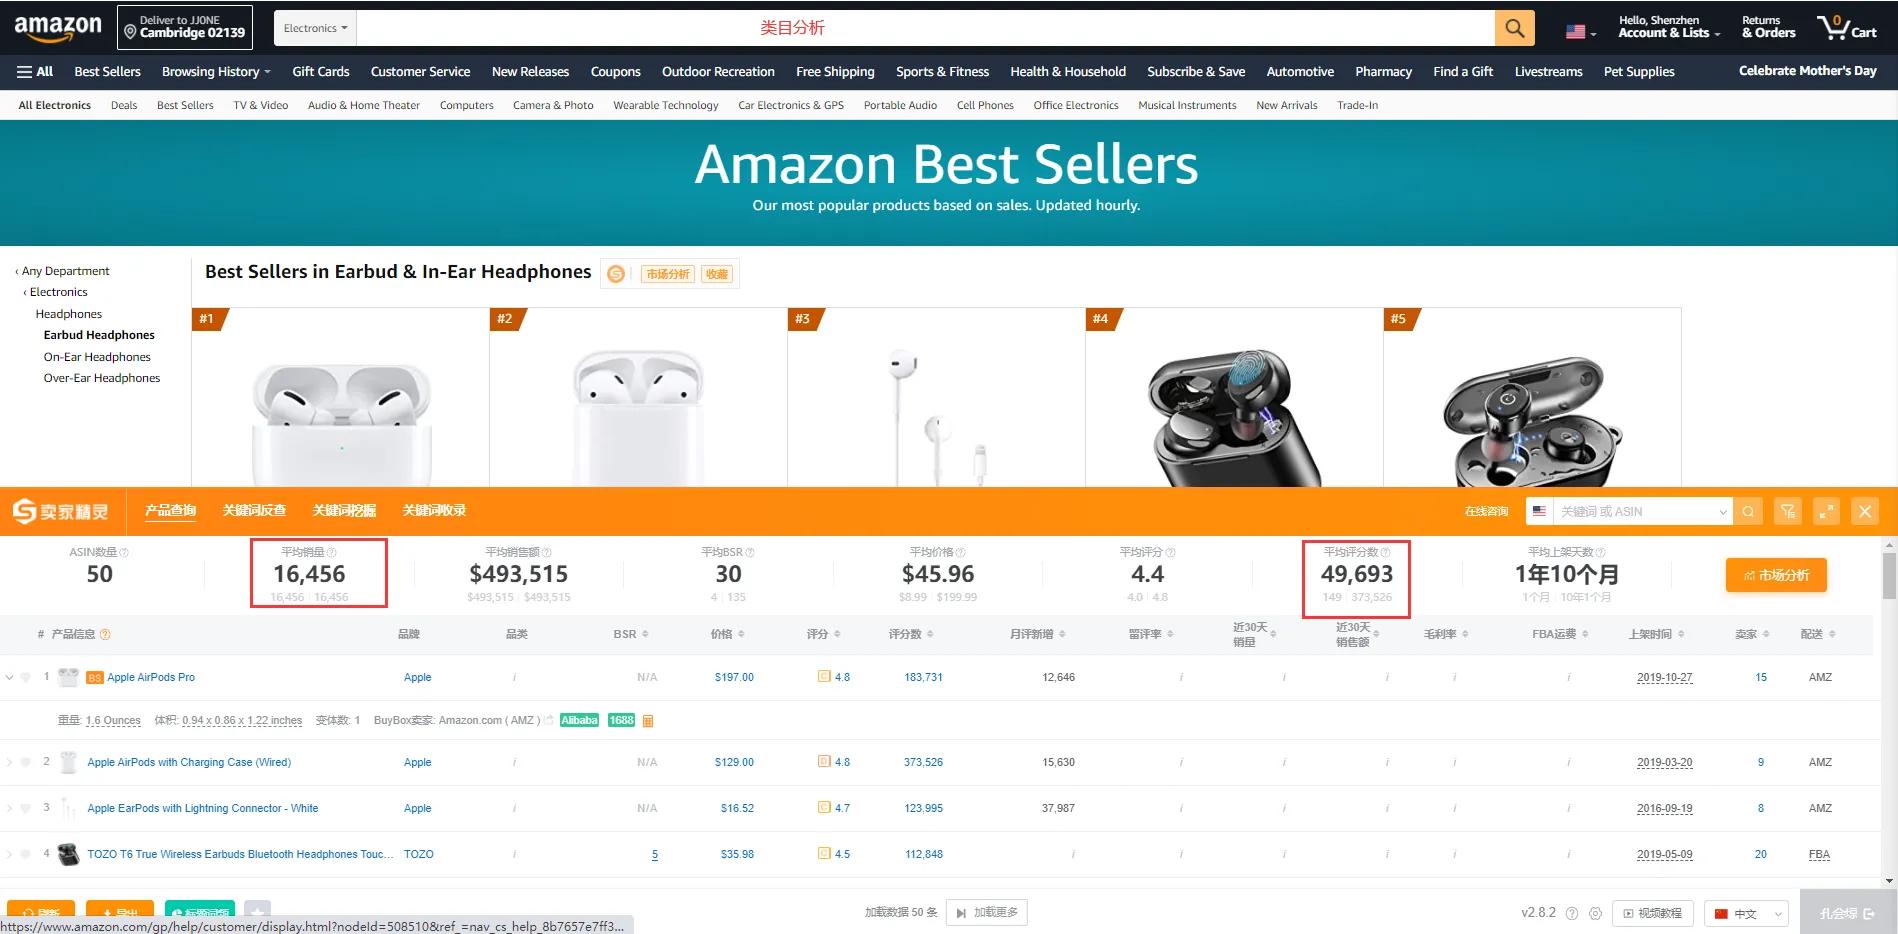
Task: Toggle heart on Apple EarPods Lightning row
Action: [26, 808]
